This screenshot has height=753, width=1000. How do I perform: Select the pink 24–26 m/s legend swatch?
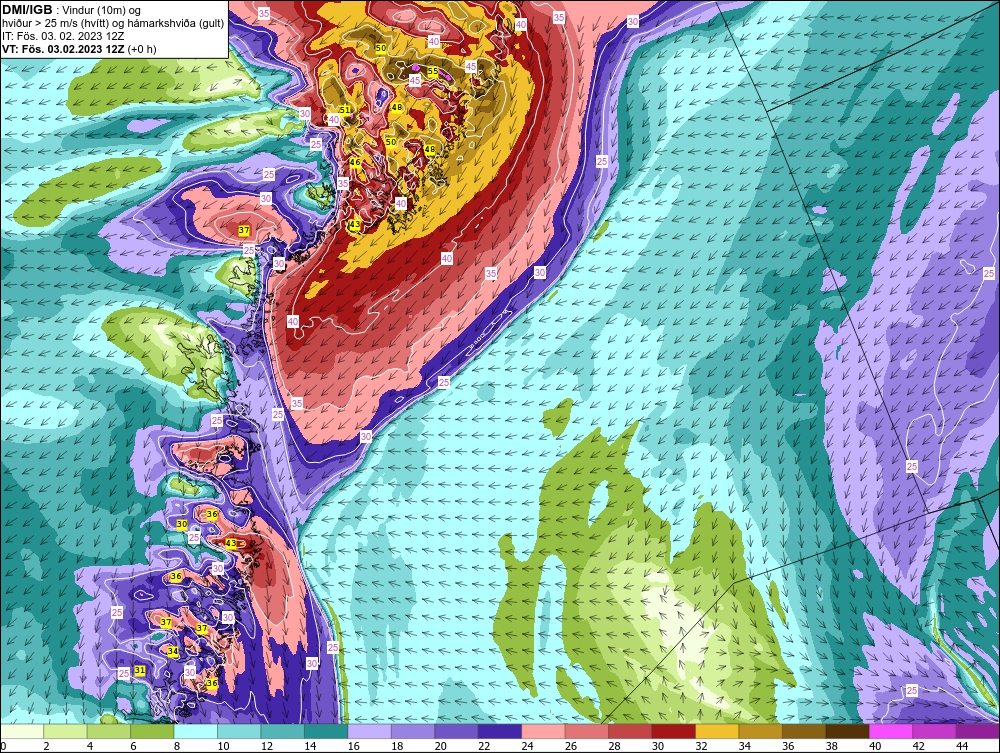coord(543,731)
